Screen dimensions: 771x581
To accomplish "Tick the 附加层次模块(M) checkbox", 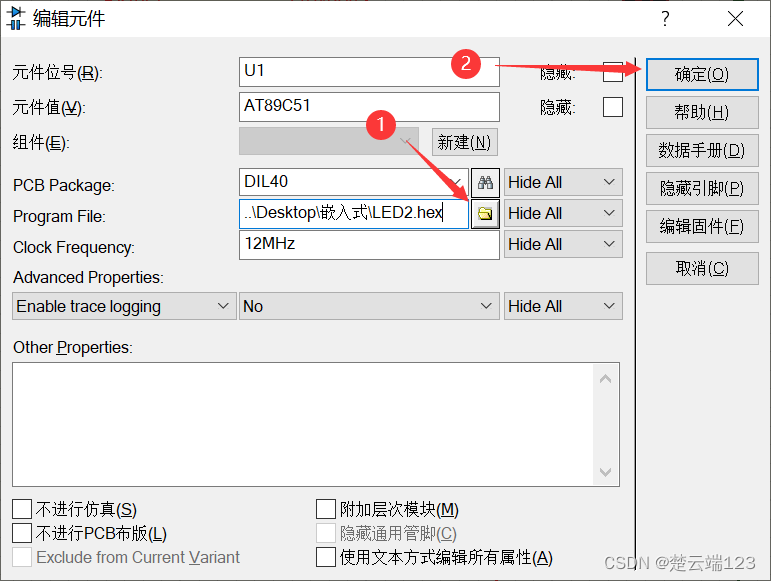I will click(326, 509).
